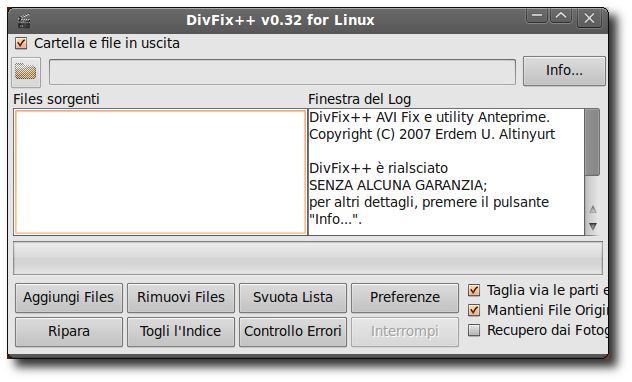
Task: Minimize the DivFix++ window
Action: pos(536,17)
